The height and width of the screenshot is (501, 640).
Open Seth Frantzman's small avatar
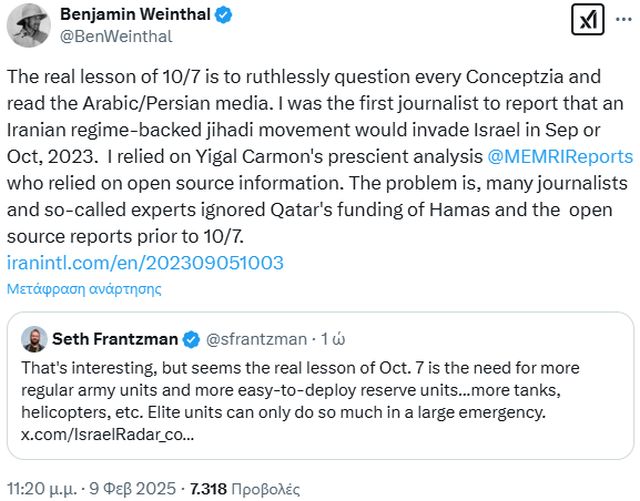click(x=34, y=338)
